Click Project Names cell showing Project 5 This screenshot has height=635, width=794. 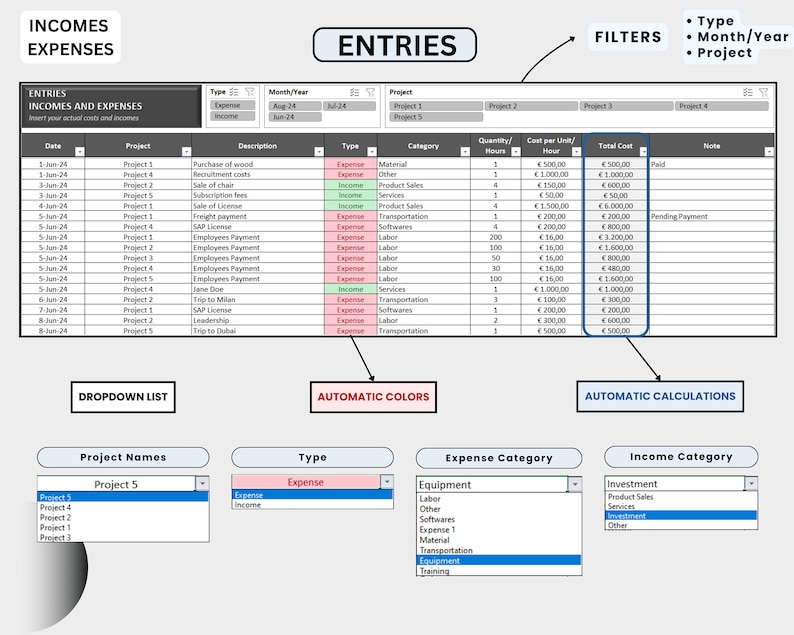116,484
